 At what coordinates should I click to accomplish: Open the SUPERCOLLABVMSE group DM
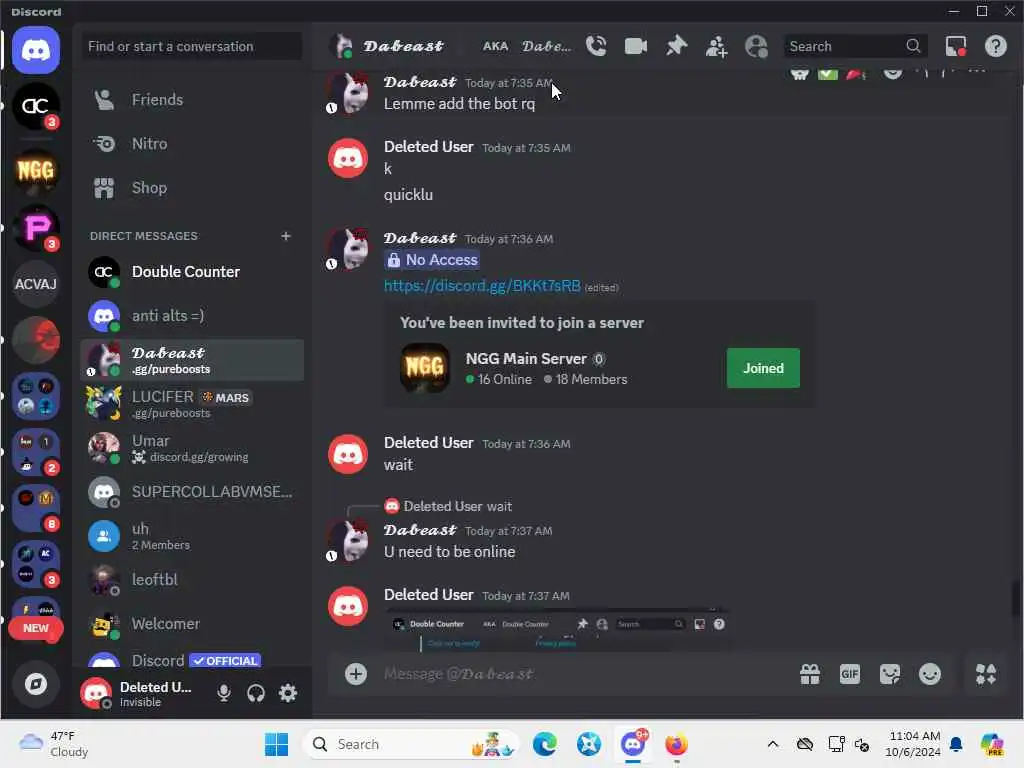pos(192,492)
